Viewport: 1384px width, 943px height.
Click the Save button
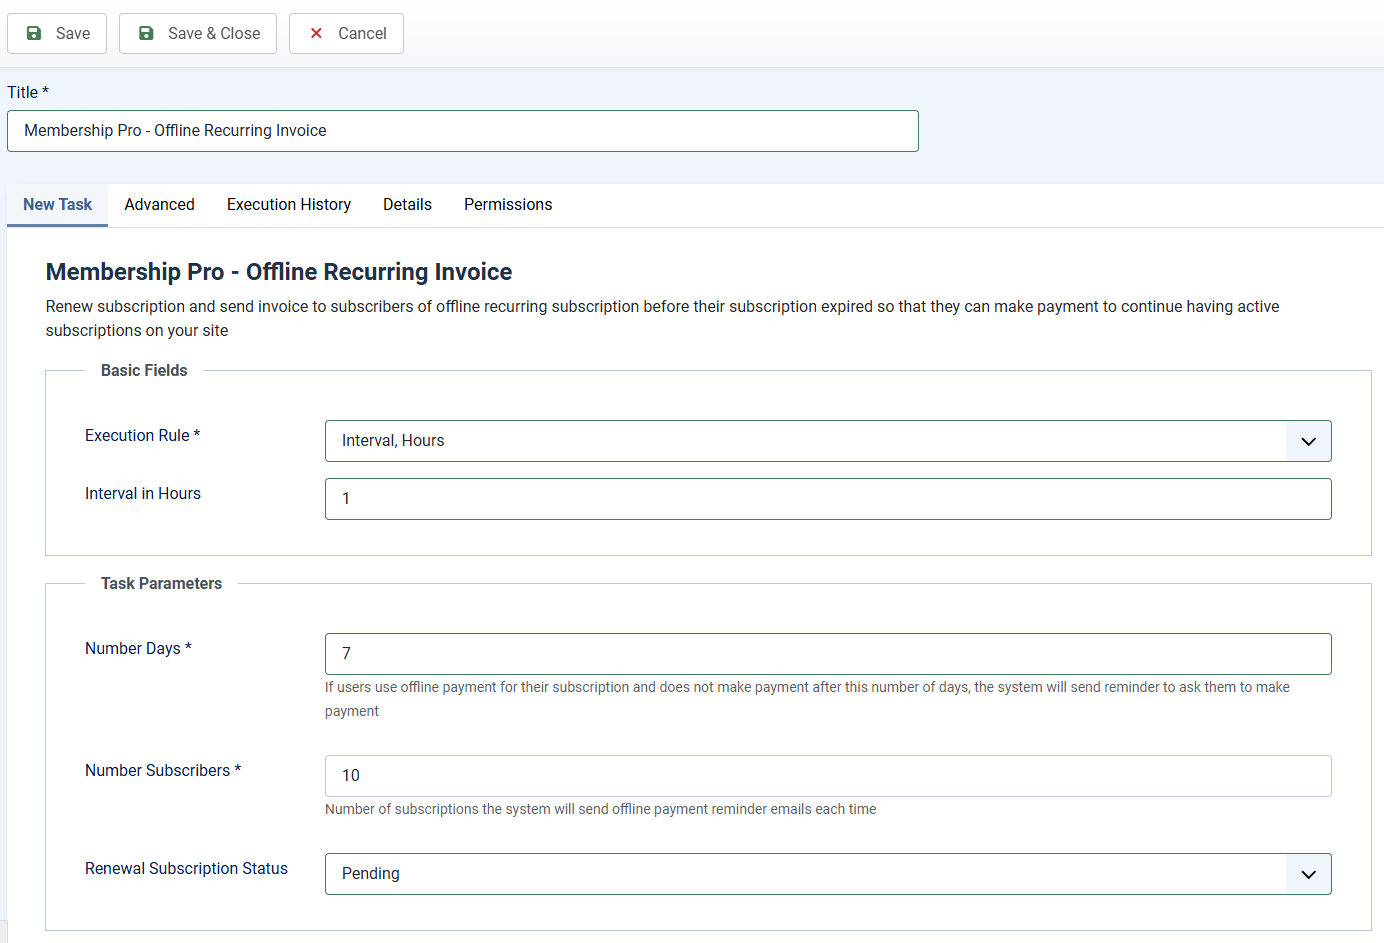[57, 33]
